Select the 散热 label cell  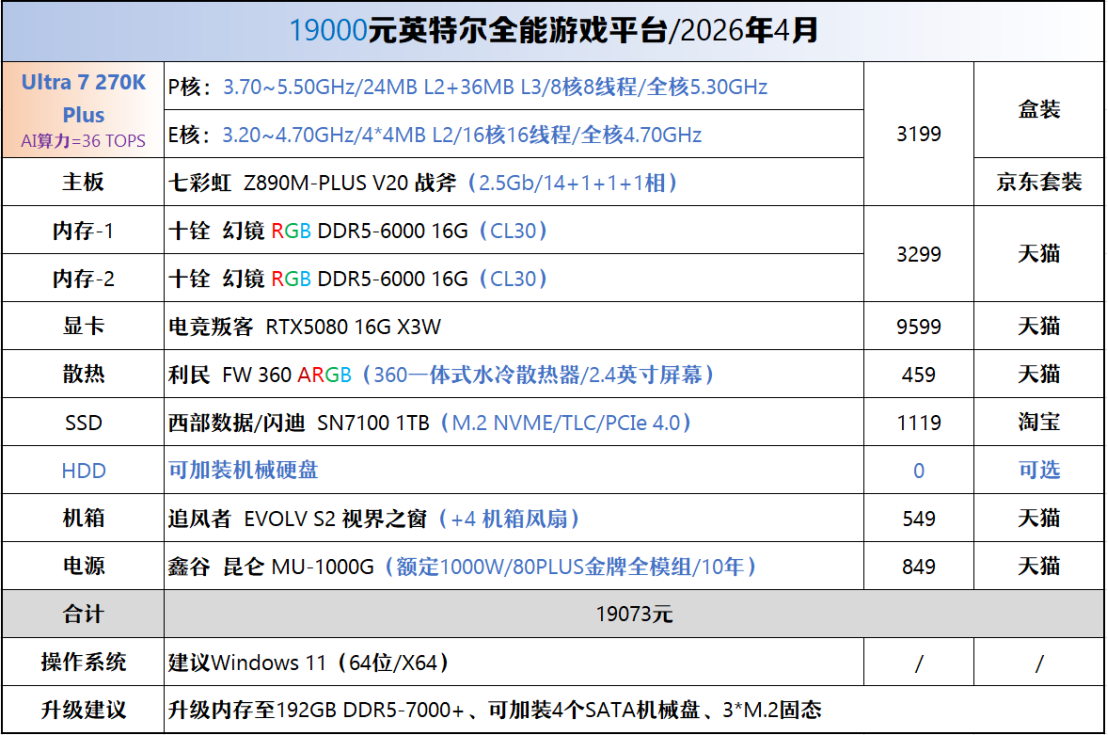83,374
